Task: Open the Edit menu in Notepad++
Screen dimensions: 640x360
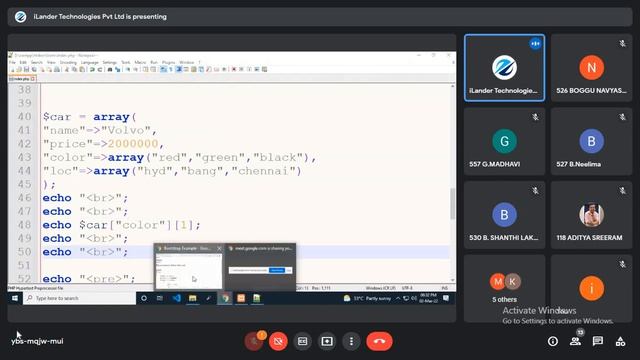Action: coord(23,62)
